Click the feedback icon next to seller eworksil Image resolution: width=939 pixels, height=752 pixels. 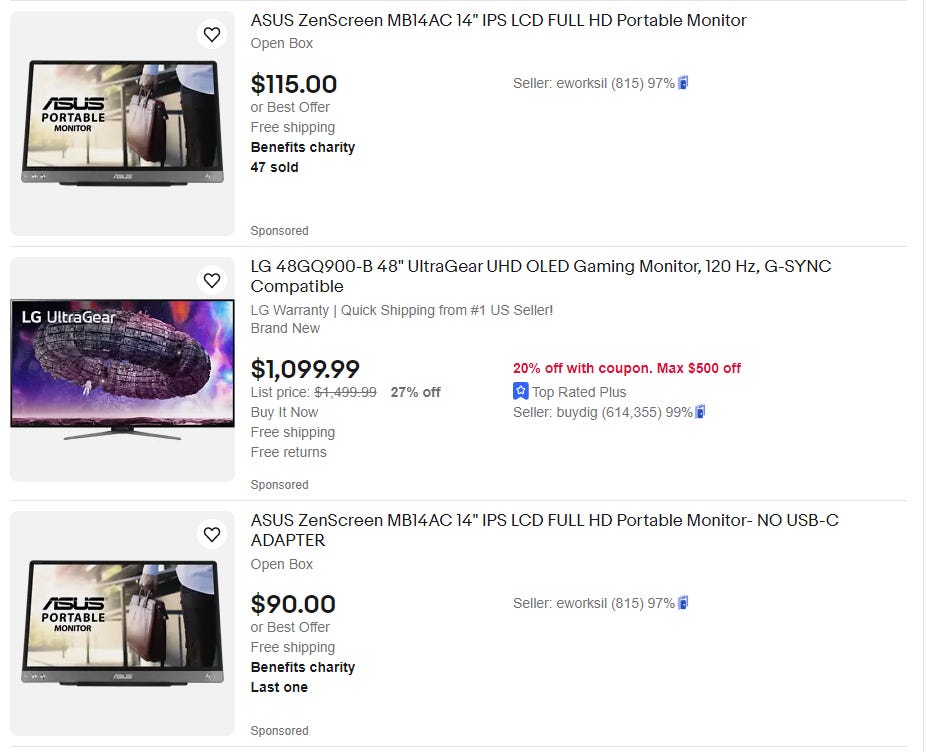[x=682, y=83]
